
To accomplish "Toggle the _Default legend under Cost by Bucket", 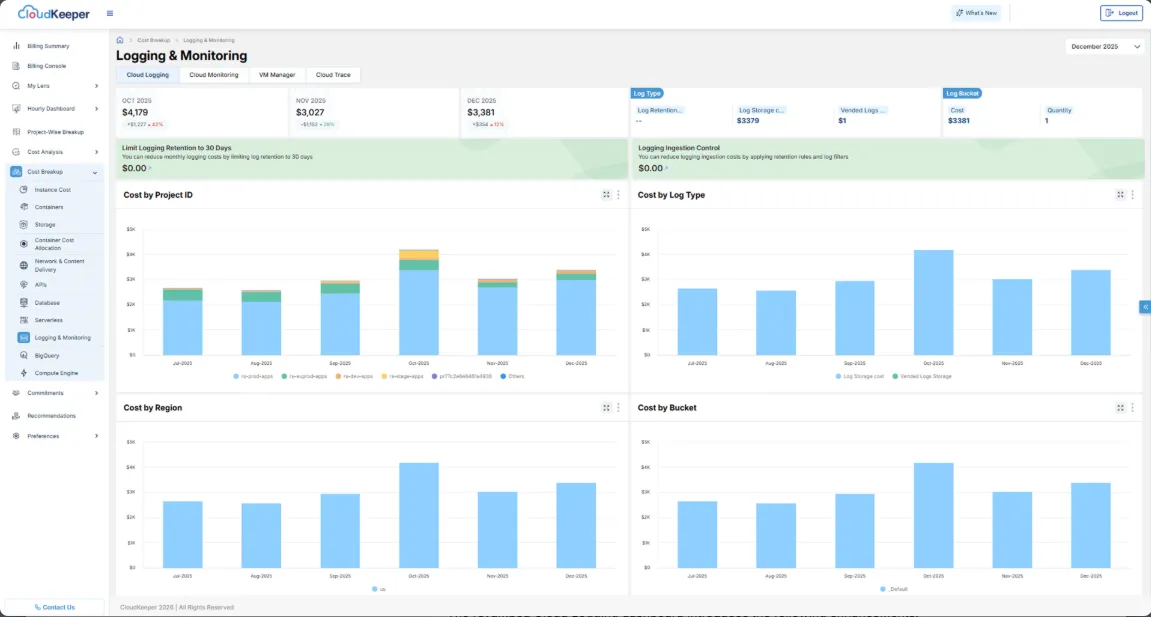I will click(x=894, y=589).
